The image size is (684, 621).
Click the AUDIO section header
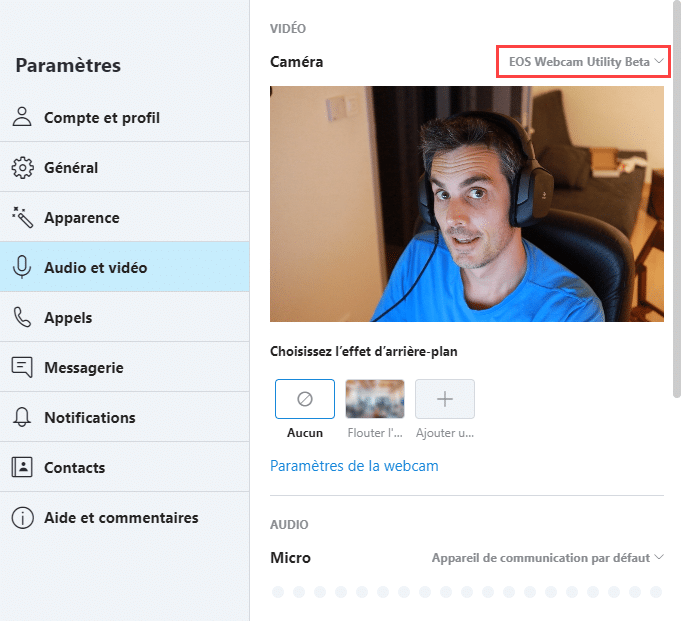289,524
